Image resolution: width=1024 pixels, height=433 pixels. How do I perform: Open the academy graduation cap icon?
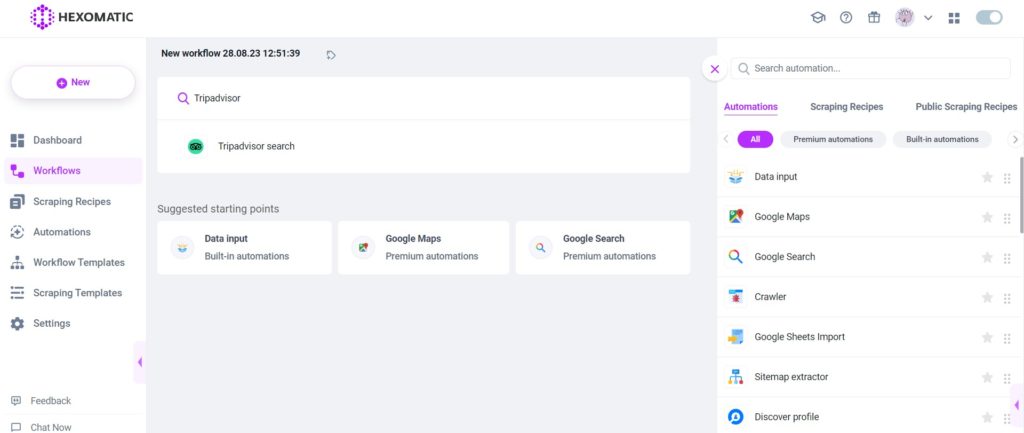pyautogui.click(x=818, y=18)
